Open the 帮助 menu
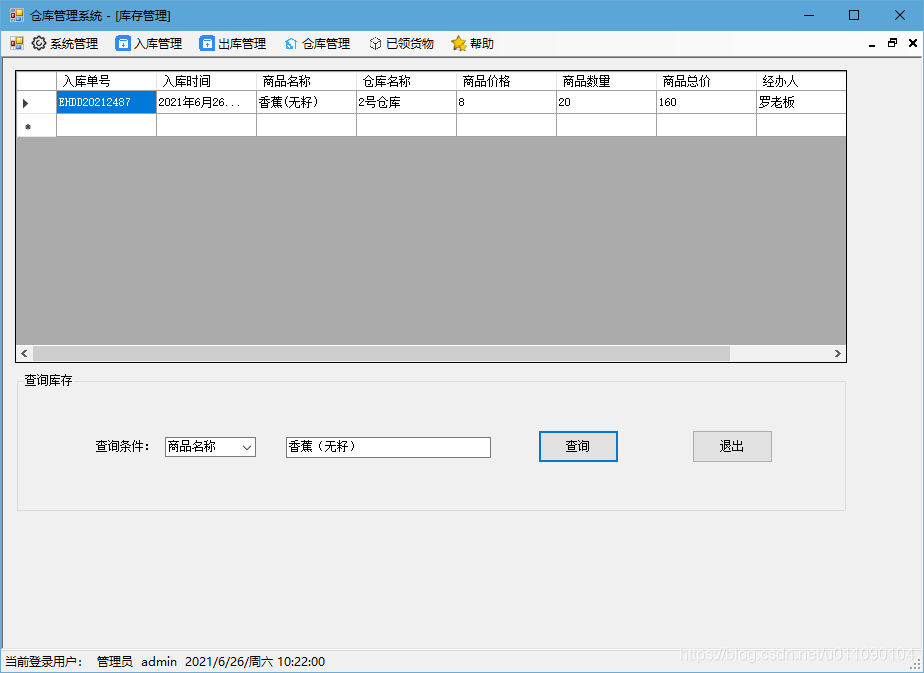This screenshot has width=924, height=673. (x=479, y=43)
